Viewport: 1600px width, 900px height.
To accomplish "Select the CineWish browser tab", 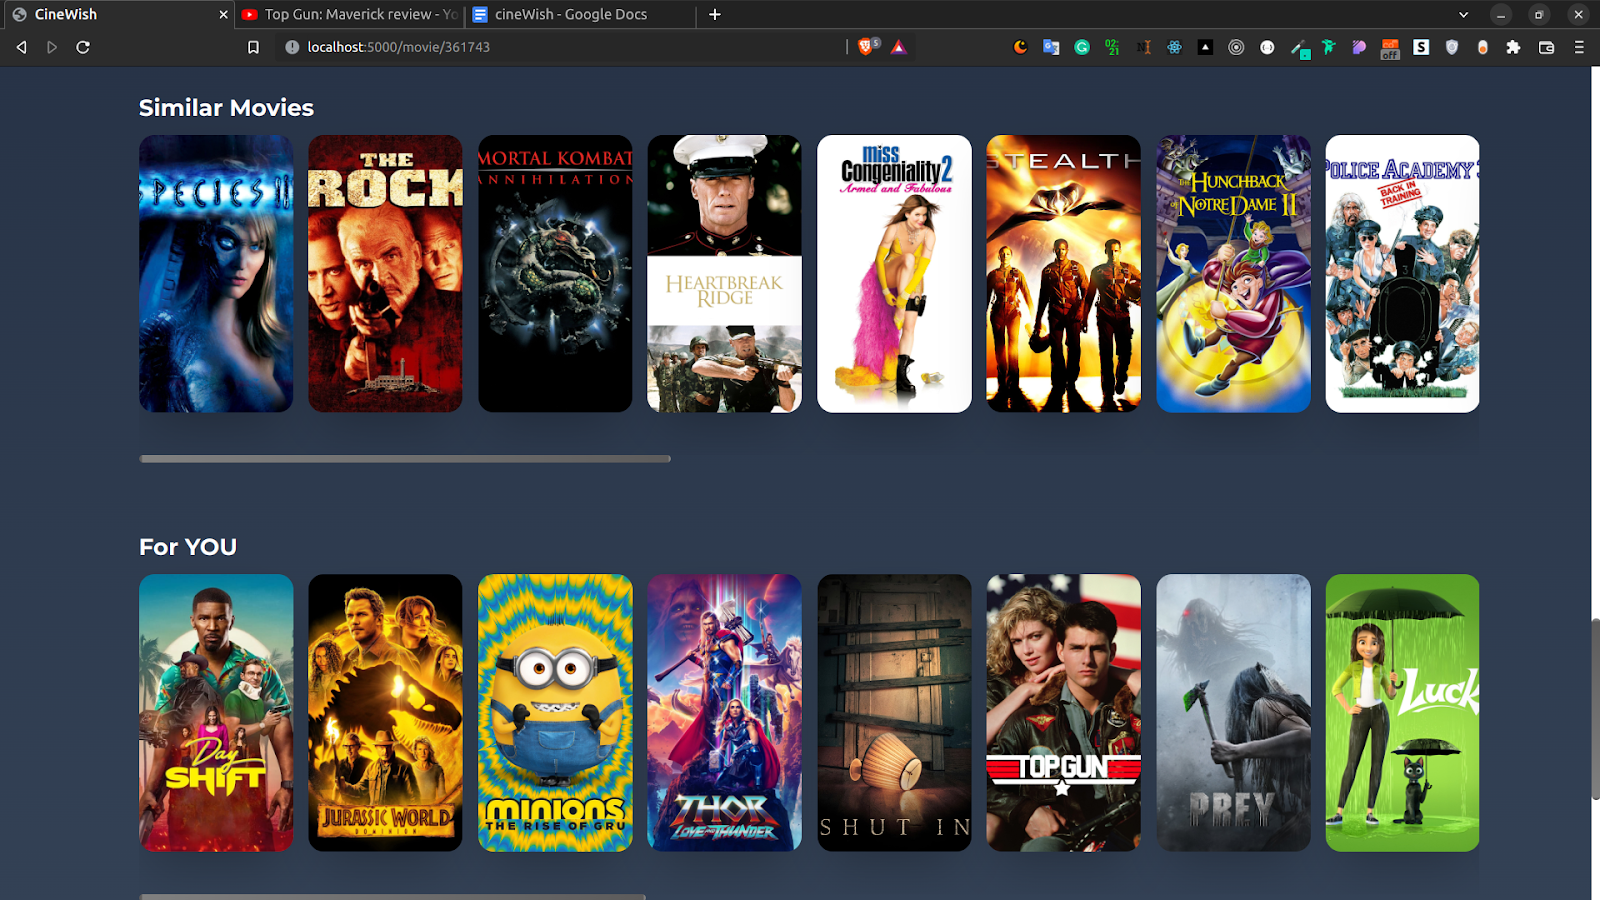I will (x=118, y=15).
